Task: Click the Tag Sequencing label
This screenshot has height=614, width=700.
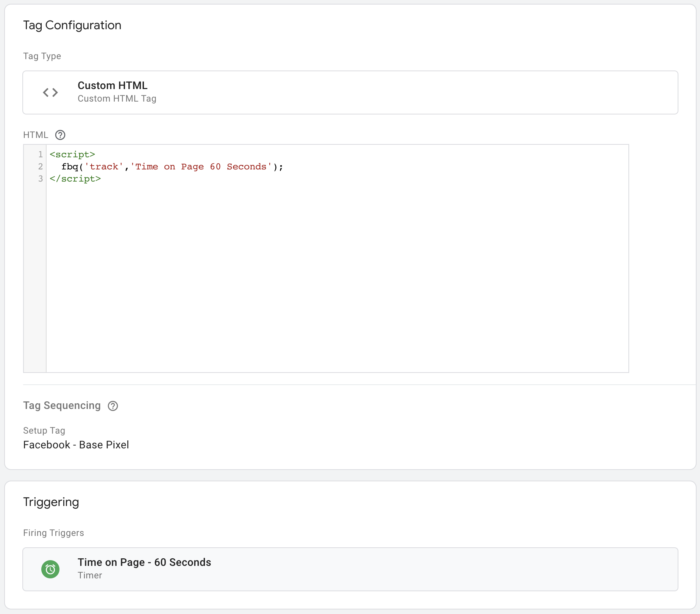Action: (x=62, y=405)
